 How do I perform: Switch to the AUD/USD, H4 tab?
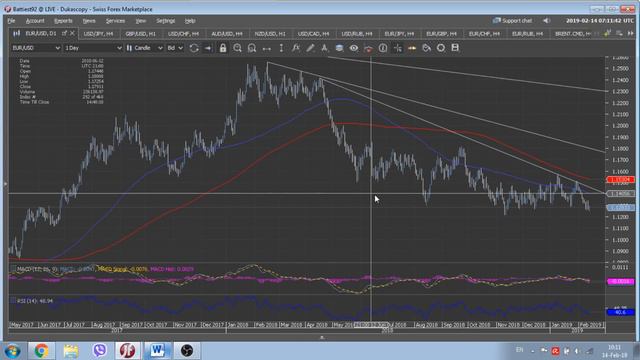pyautogui.click(x=227, y=33)
